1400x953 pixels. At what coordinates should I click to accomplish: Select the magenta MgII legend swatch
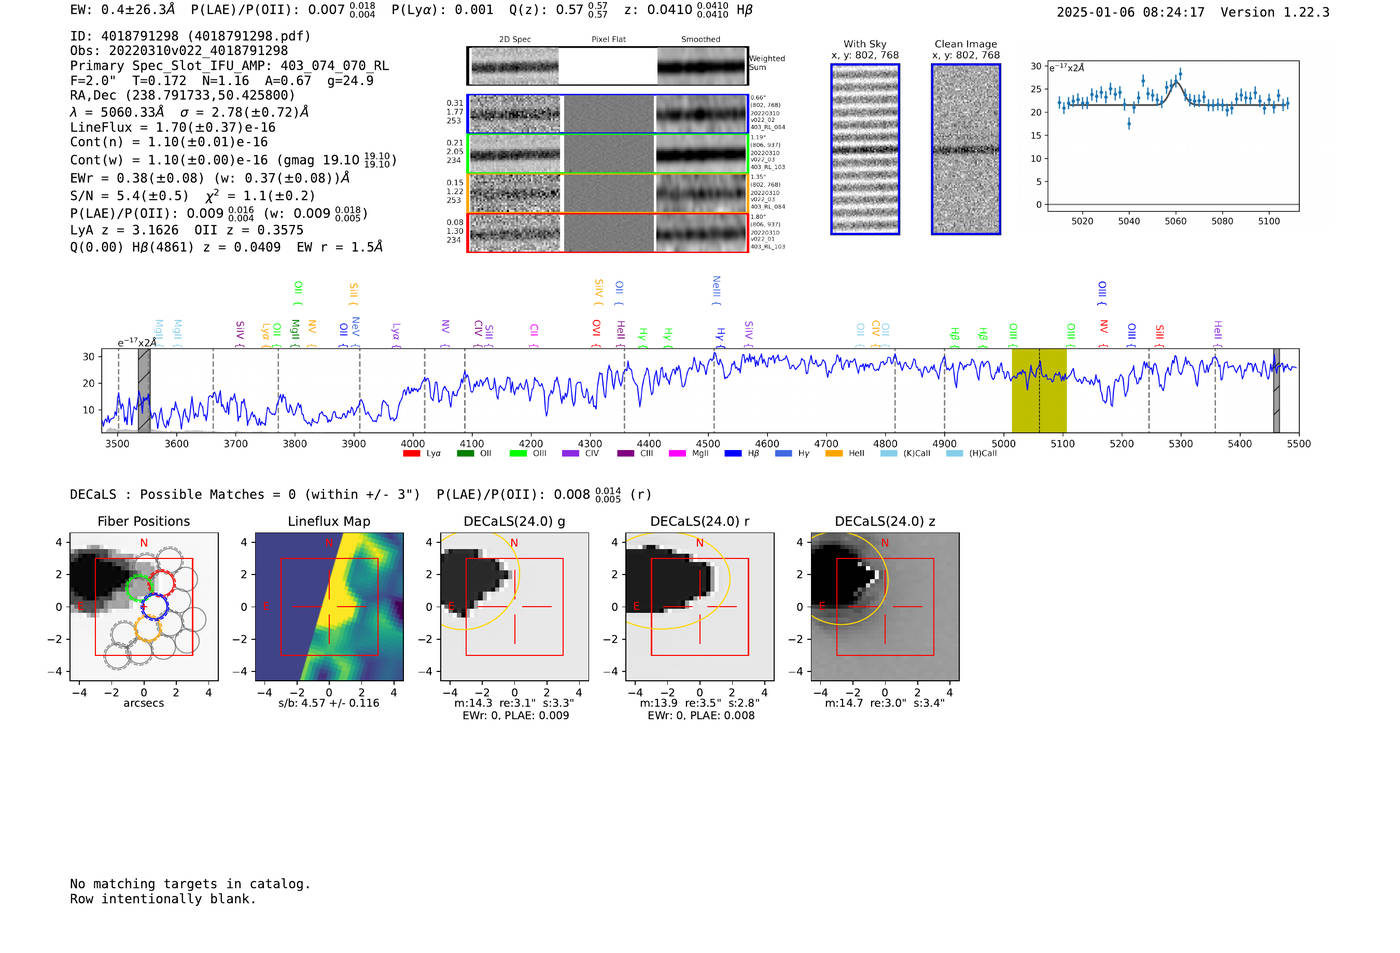click(x=677, y=454)
